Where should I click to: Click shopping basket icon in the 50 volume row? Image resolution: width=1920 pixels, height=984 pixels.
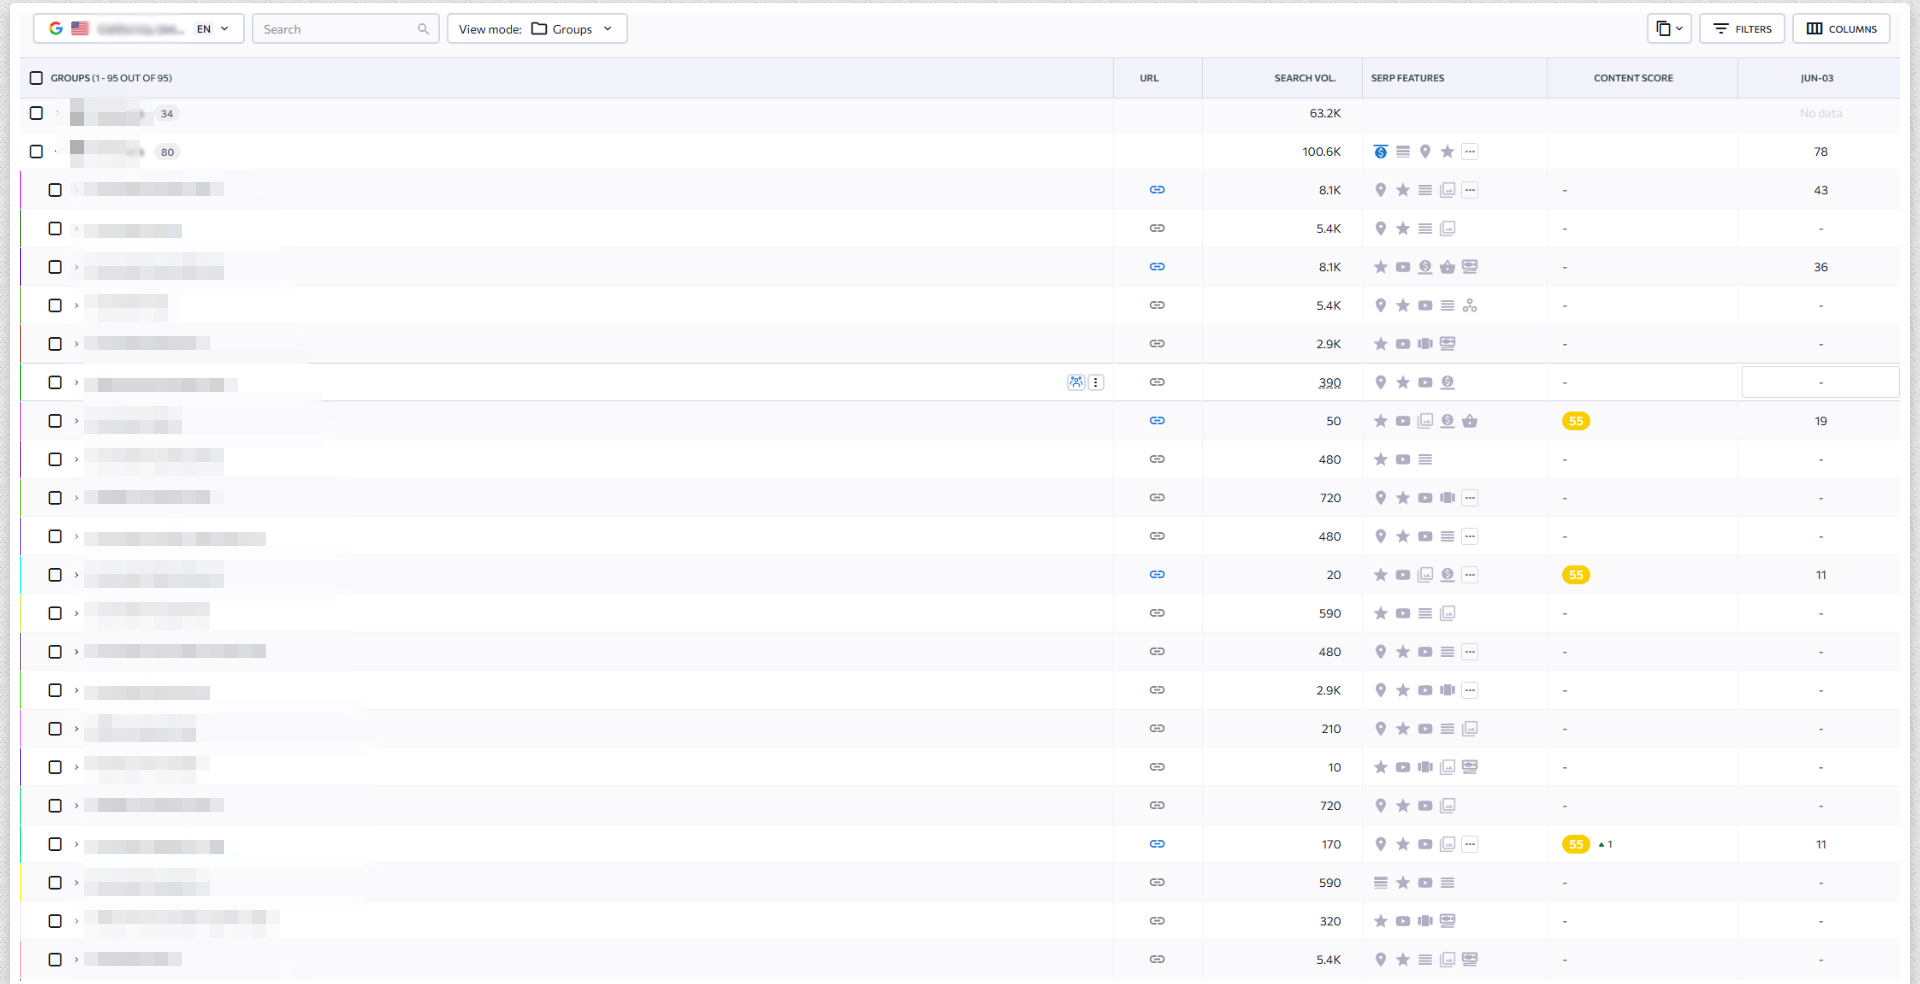[1469, 421]
